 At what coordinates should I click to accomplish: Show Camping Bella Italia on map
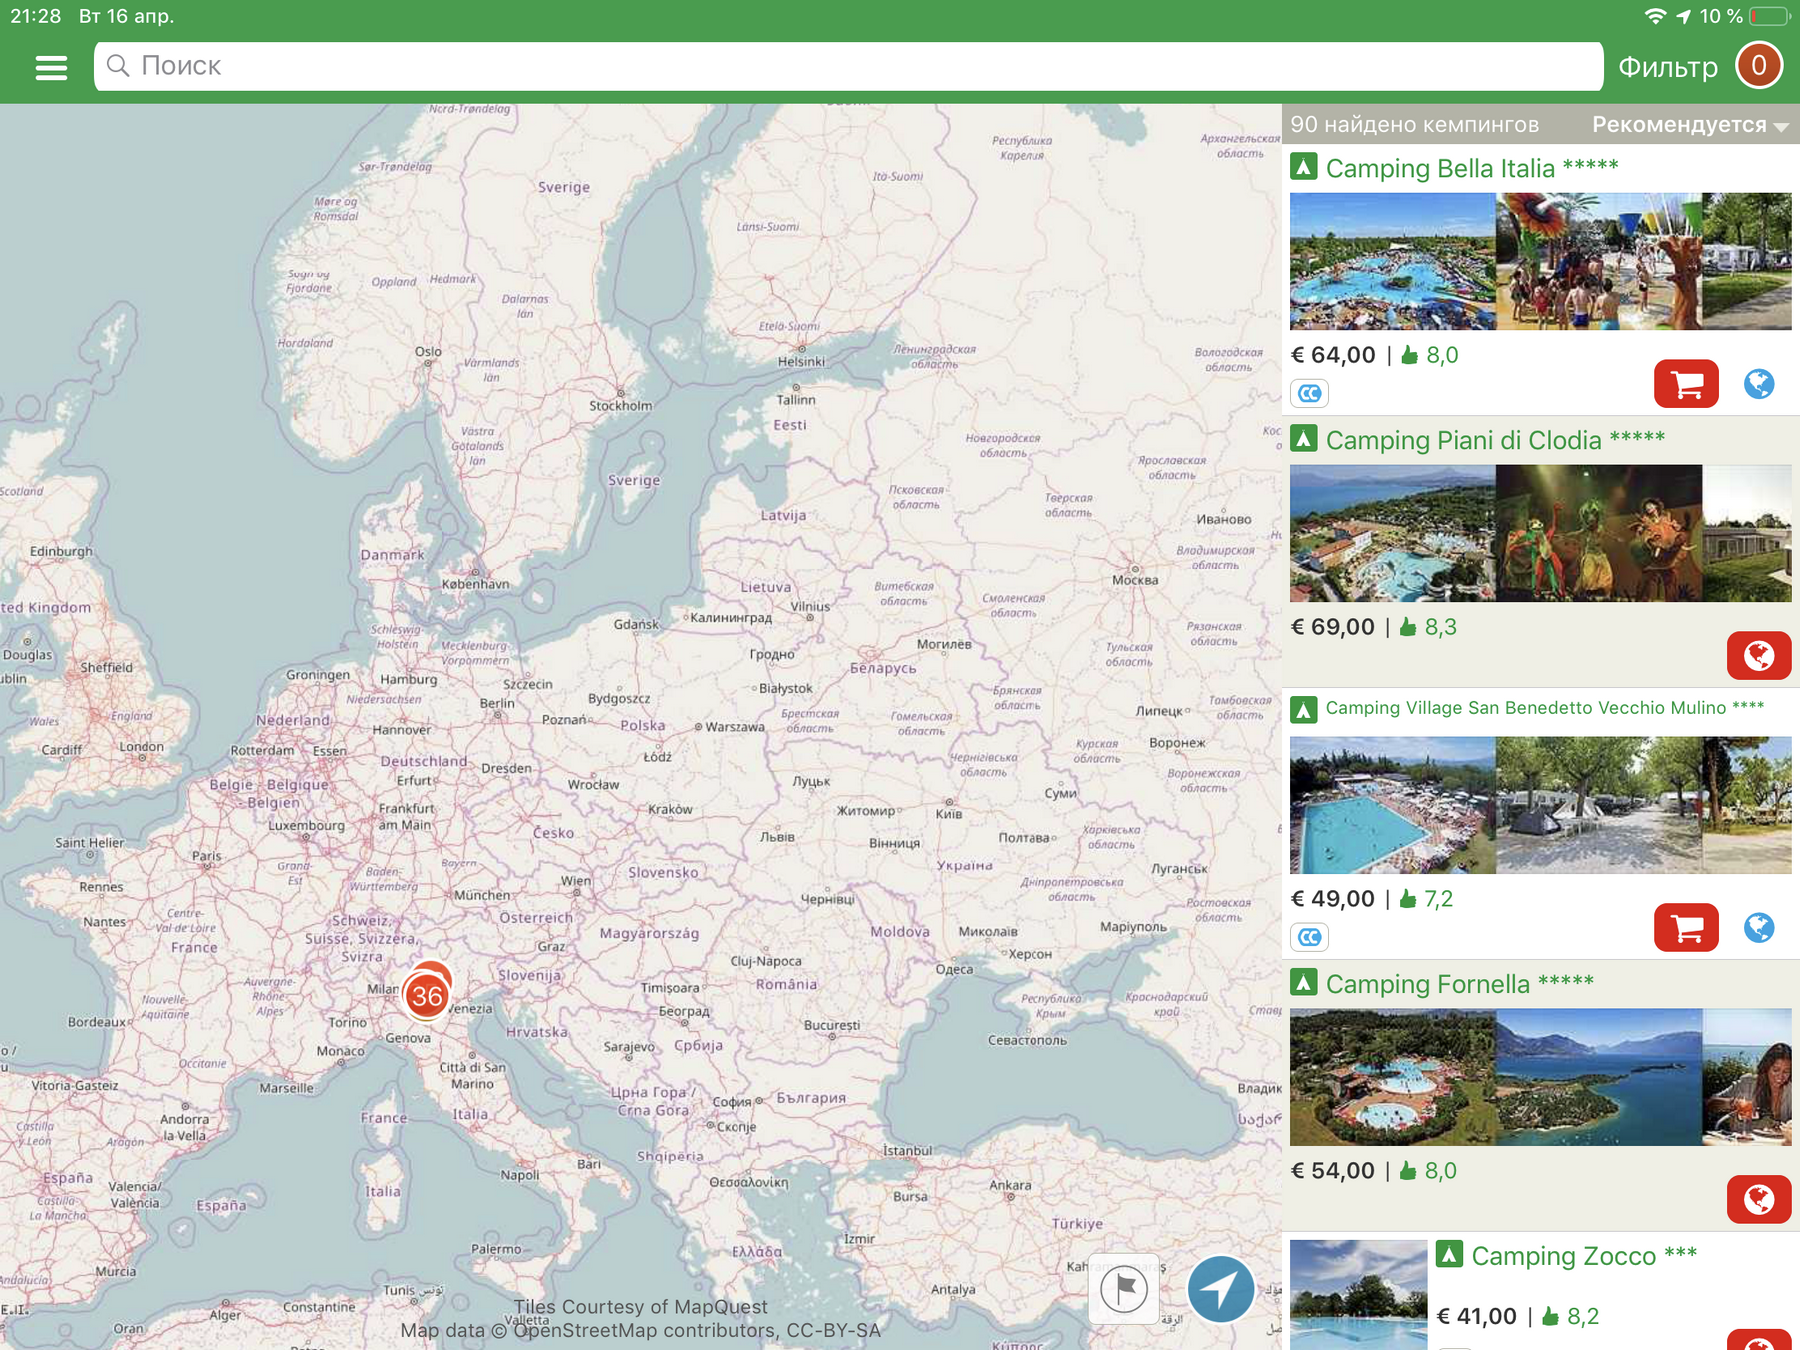[1759, 384]
